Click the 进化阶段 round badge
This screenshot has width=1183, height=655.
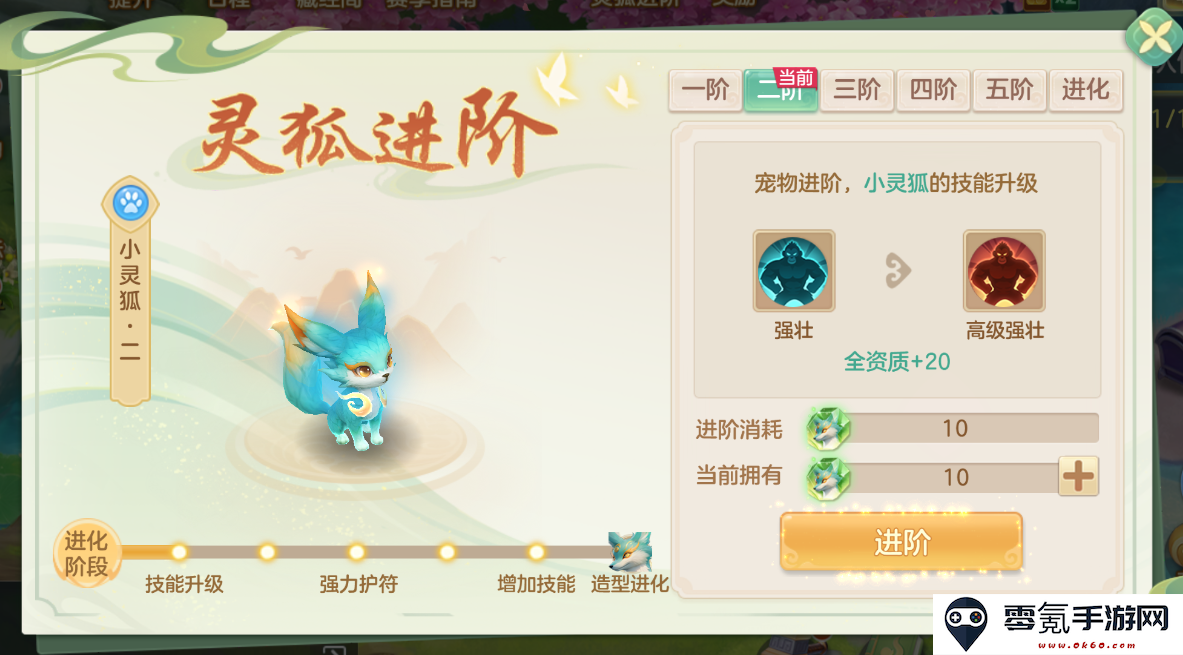pyautogui.click(x=87, y=553)
